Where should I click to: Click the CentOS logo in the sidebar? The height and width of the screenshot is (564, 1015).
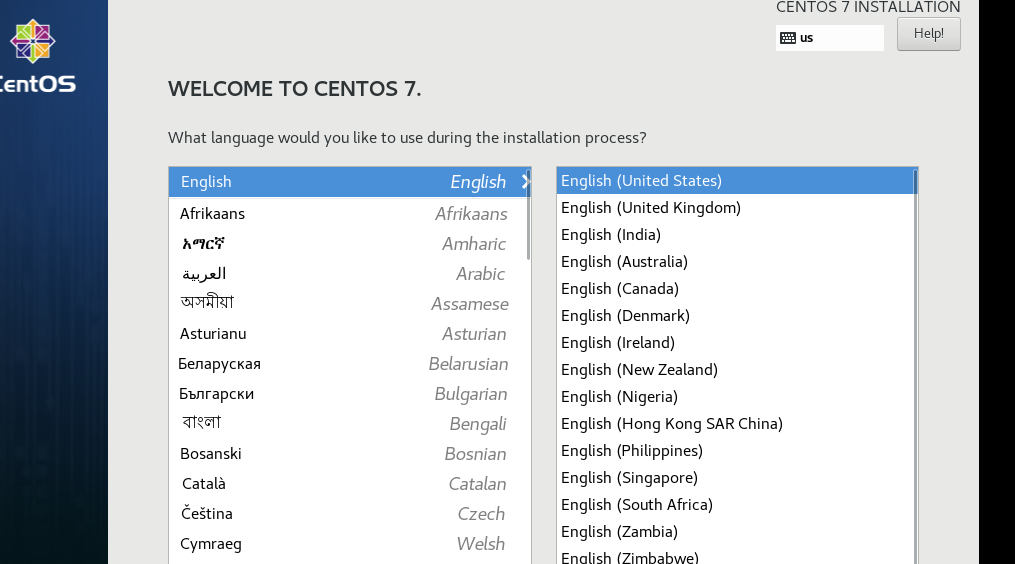click(38, 57)
